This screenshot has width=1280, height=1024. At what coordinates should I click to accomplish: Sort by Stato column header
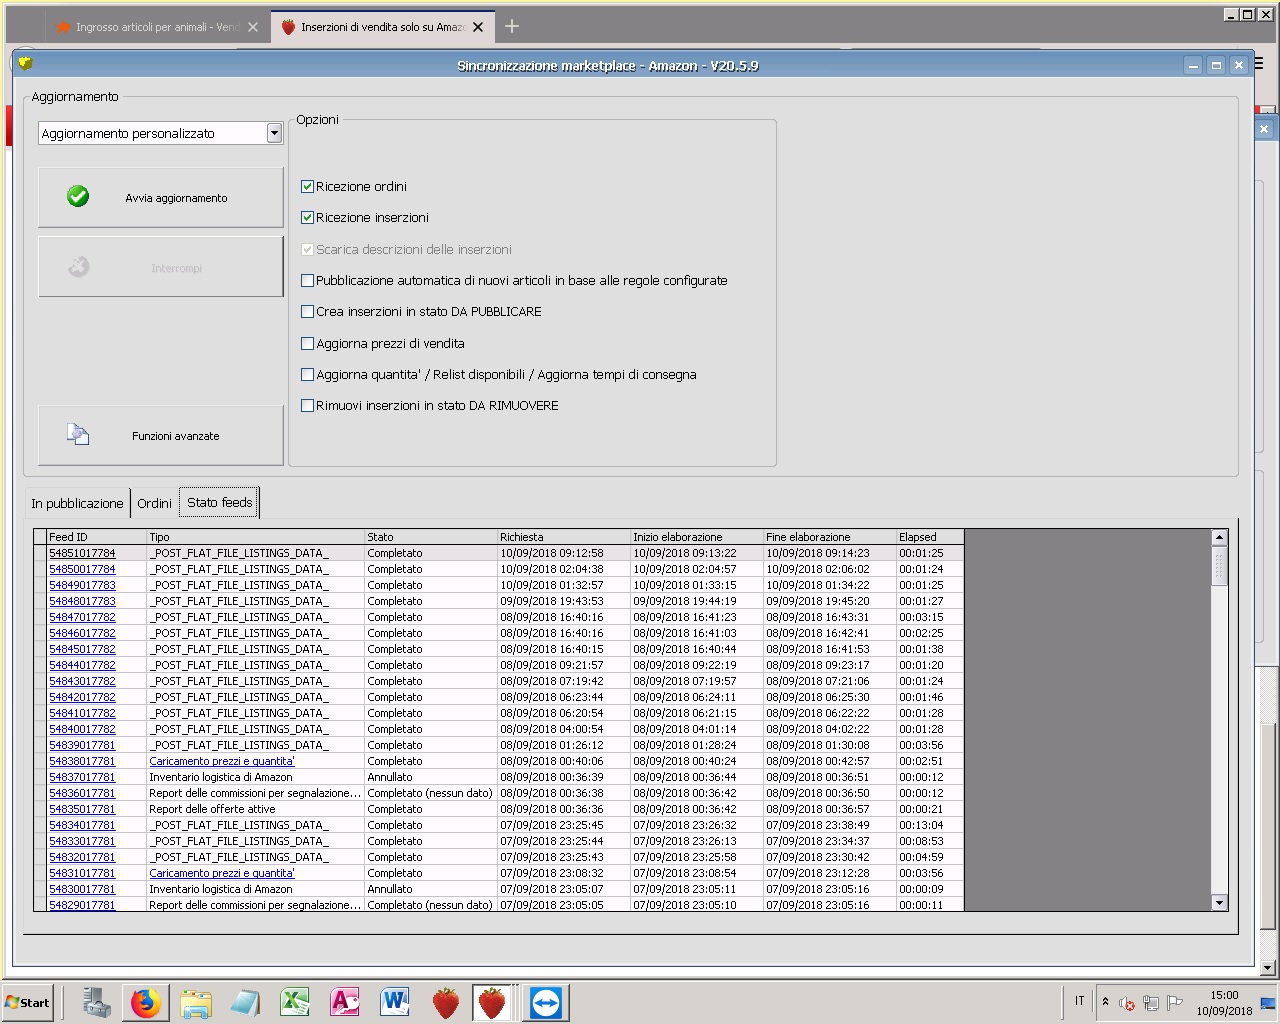(431, 537)
